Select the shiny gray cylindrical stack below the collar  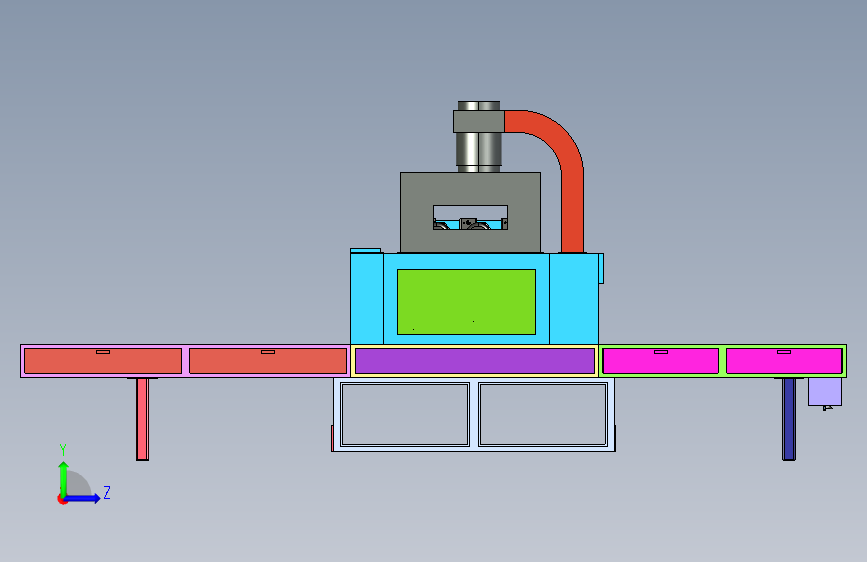tap(478, 150)
